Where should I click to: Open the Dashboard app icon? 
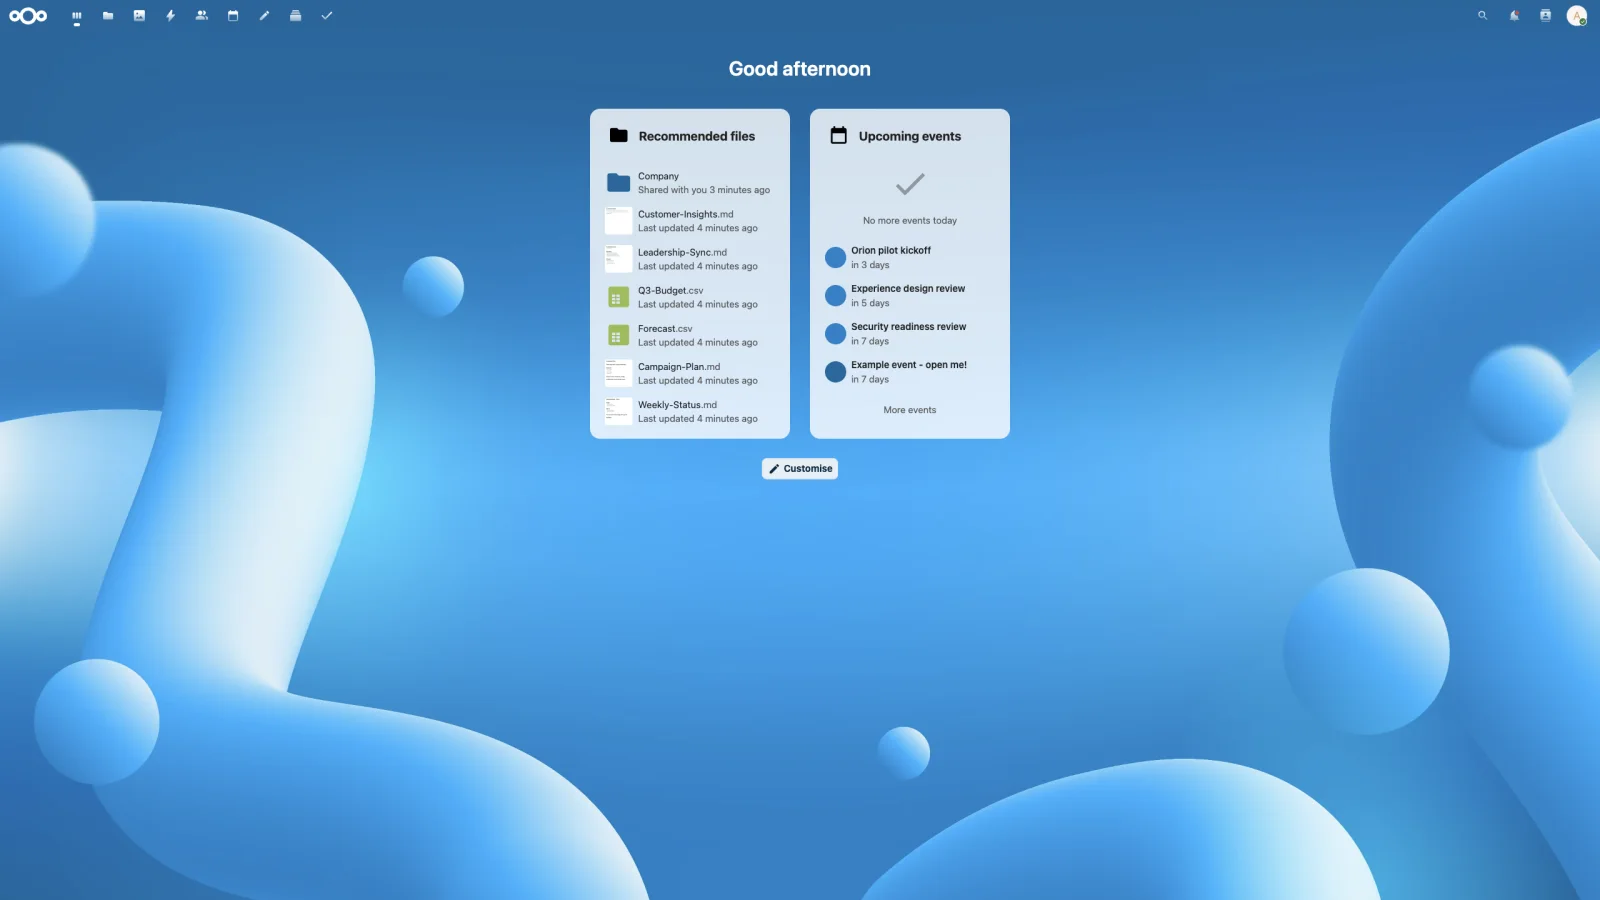[x=77, y=16]
